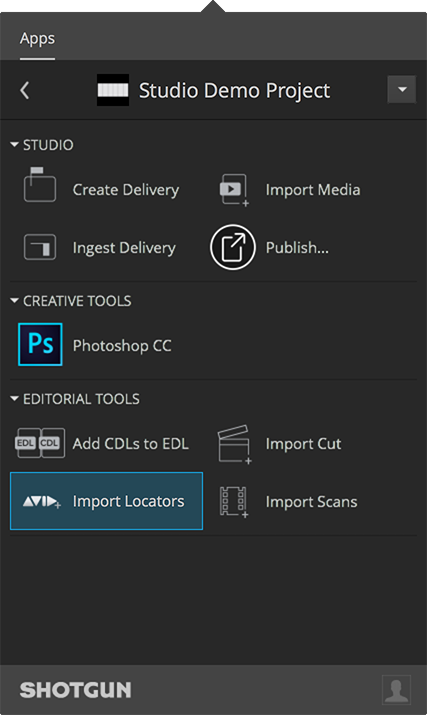Open the user profile avatar icon

click(396, 690)
